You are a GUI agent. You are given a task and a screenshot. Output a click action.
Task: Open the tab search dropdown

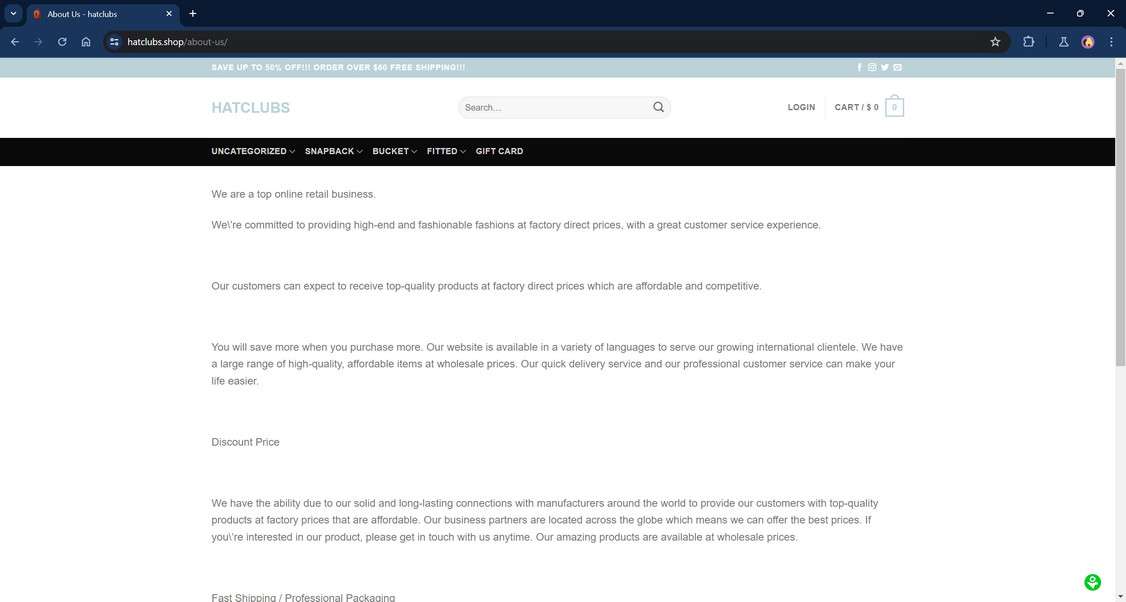[13, 14]
